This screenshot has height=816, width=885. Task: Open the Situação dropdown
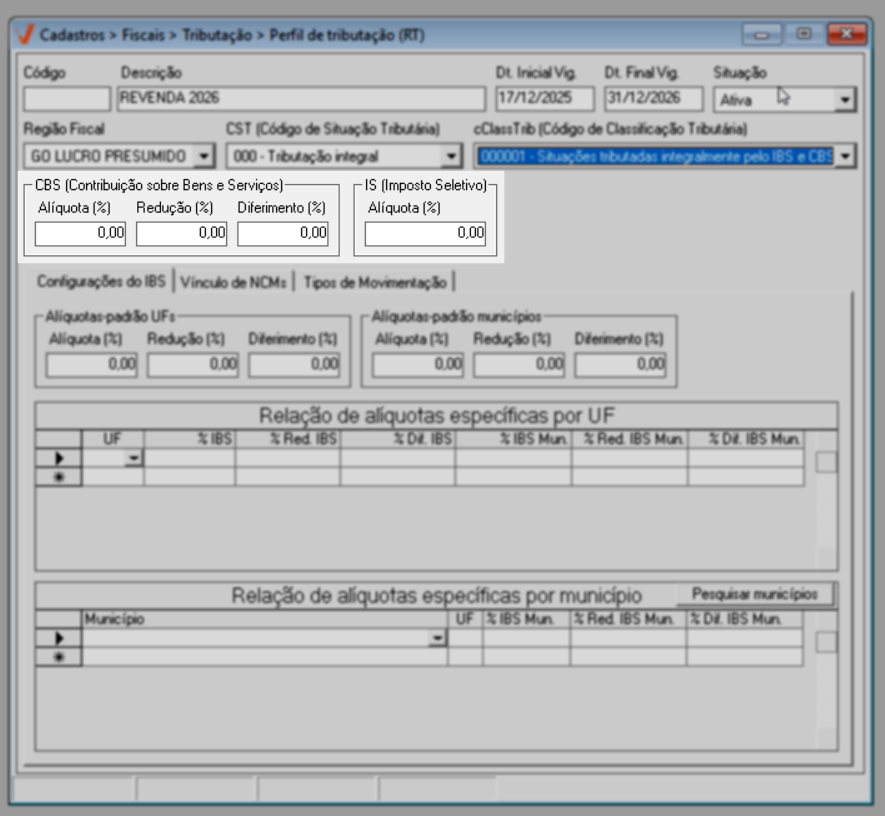(845, 99)
